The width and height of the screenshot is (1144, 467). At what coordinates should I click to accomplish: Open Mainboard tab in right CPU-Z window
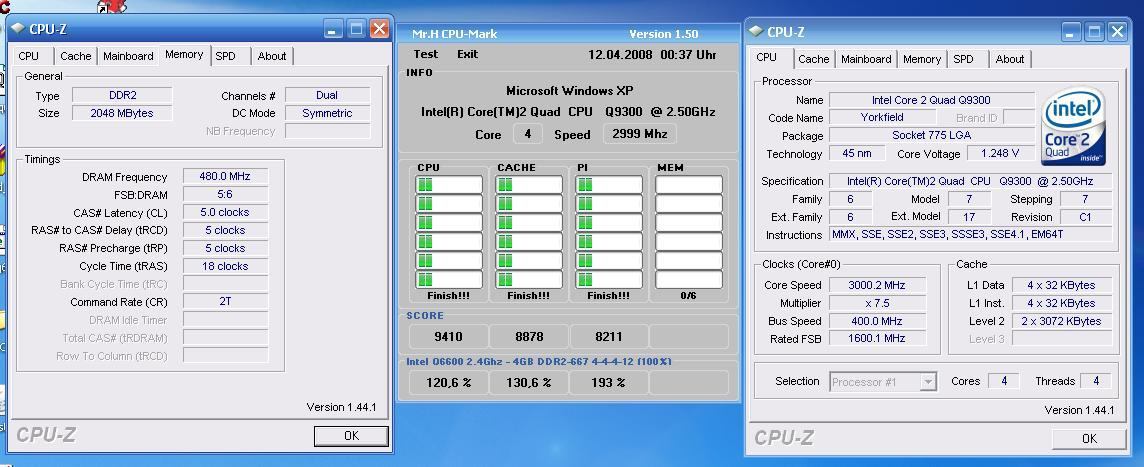click(x=866, y=59)
